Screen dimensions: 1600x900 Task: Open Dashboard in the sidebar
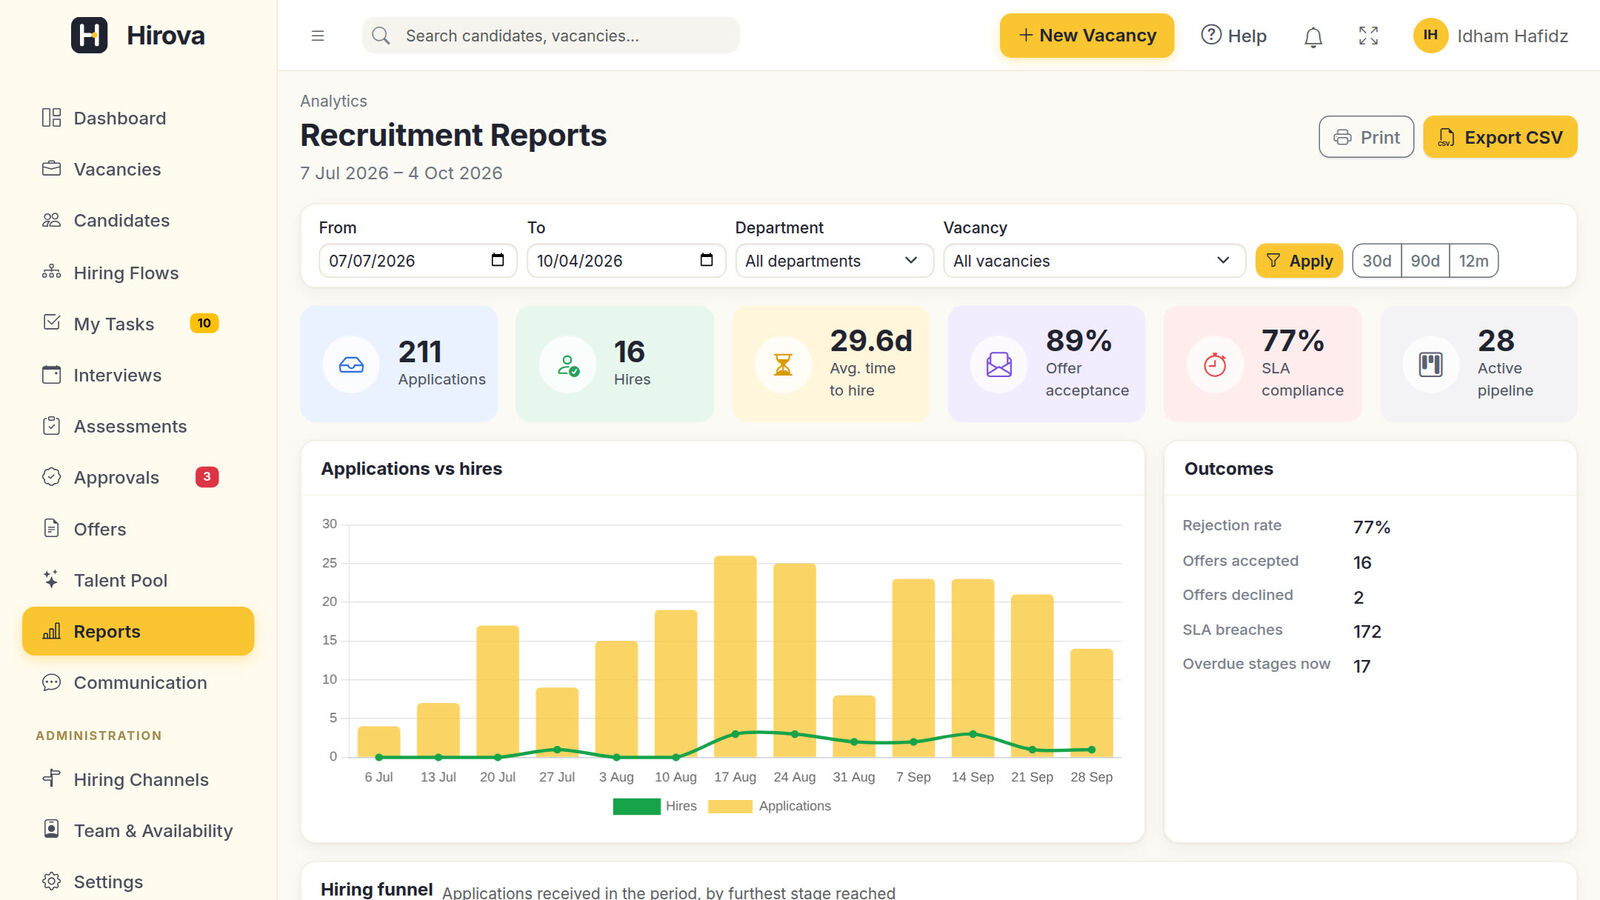138,118
